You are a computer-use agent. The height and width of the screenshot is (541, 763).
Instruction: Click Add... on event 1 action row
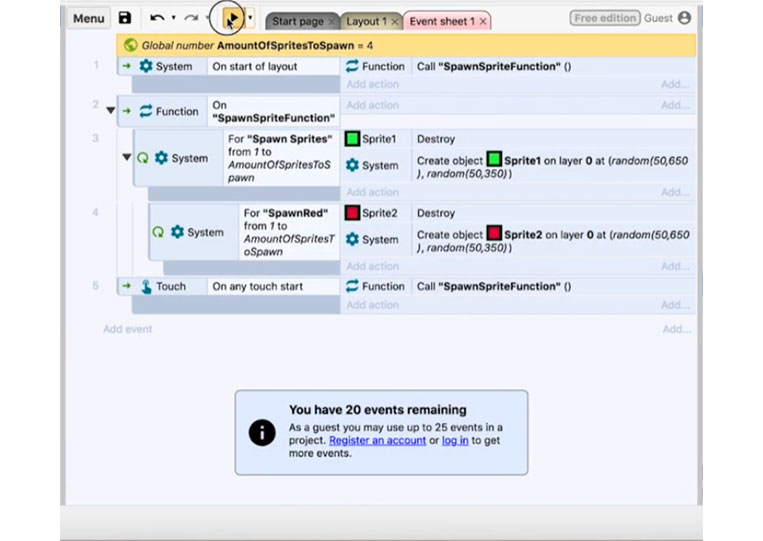pyautogui.click(x=675, y=84)
